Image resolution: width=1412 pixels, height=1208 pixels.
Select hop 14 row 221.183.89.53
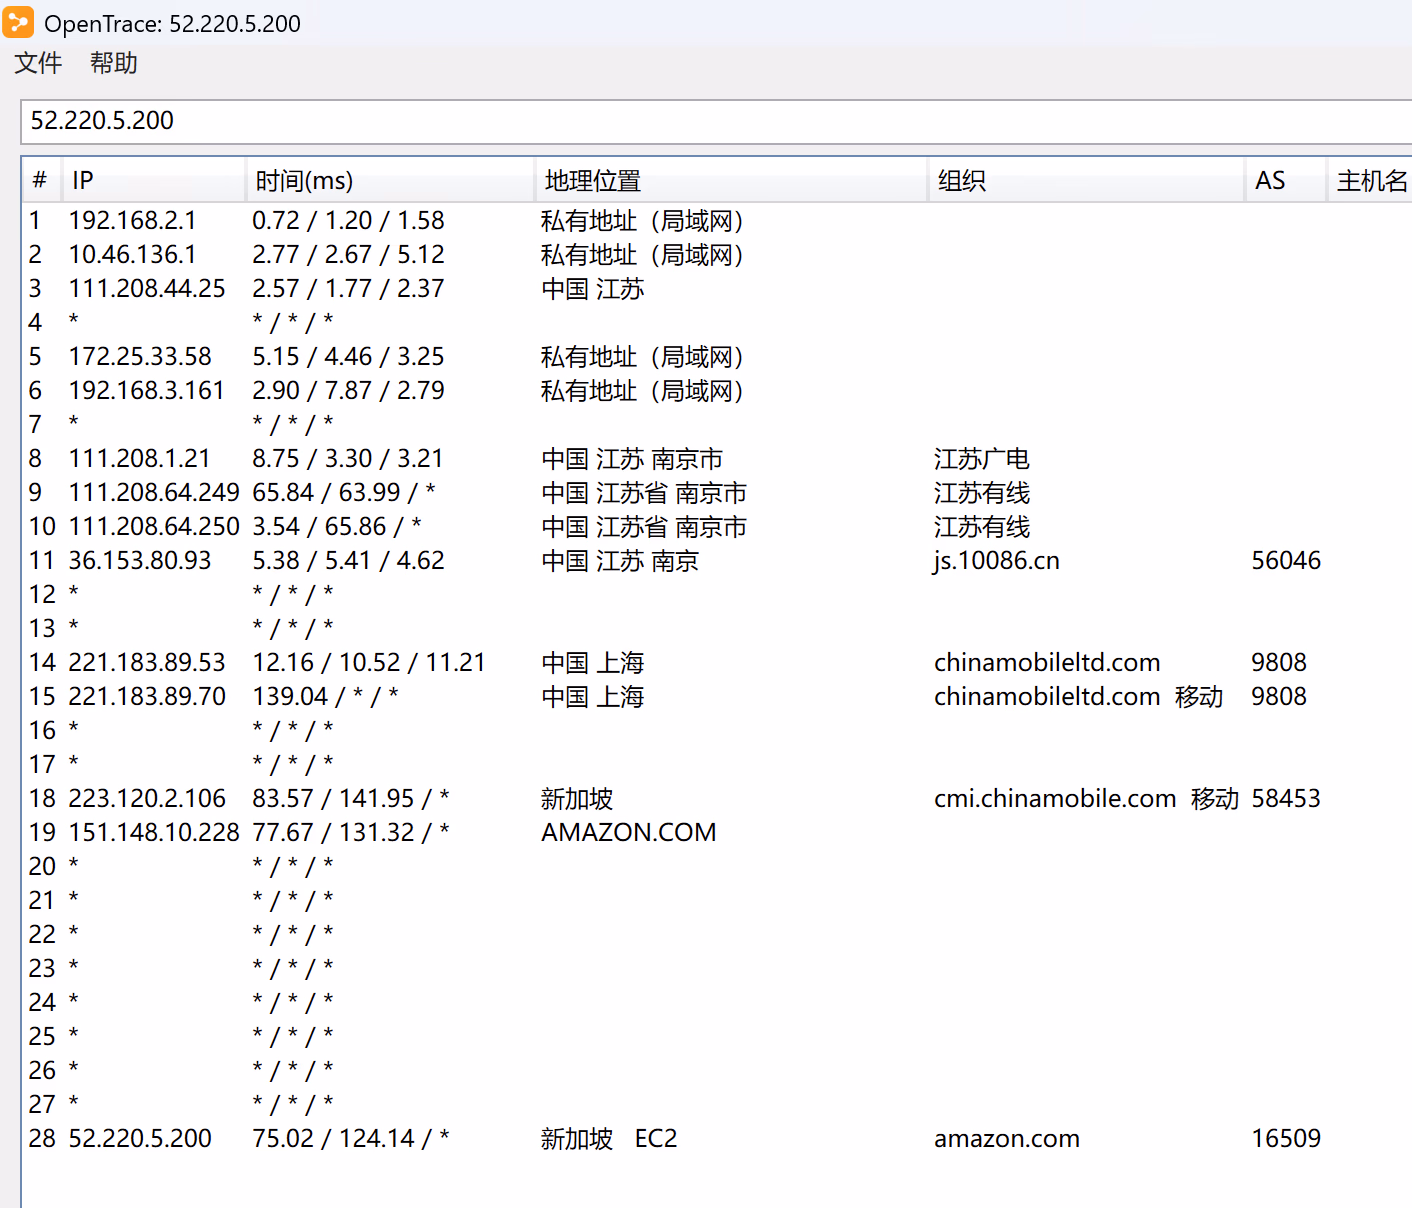pos(146,663)
